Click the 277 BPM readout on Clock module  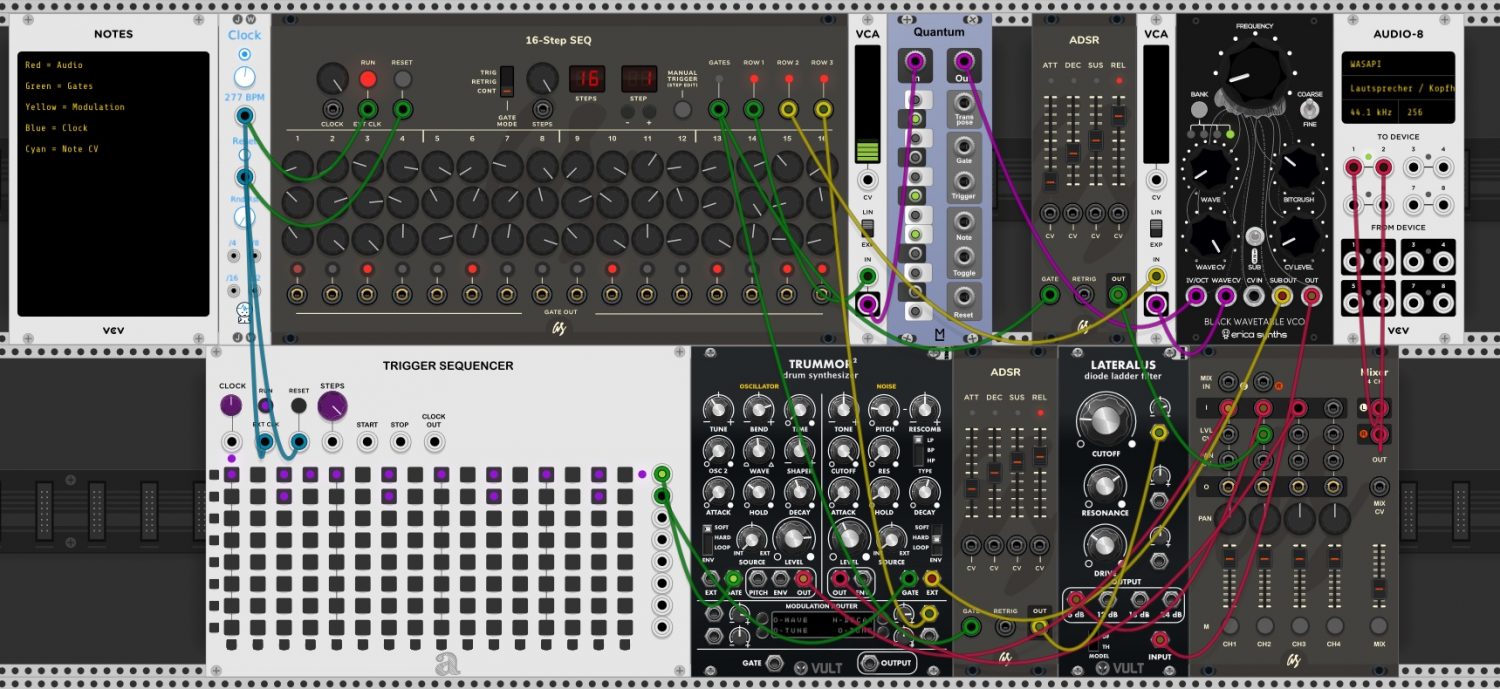click(244, 97)
